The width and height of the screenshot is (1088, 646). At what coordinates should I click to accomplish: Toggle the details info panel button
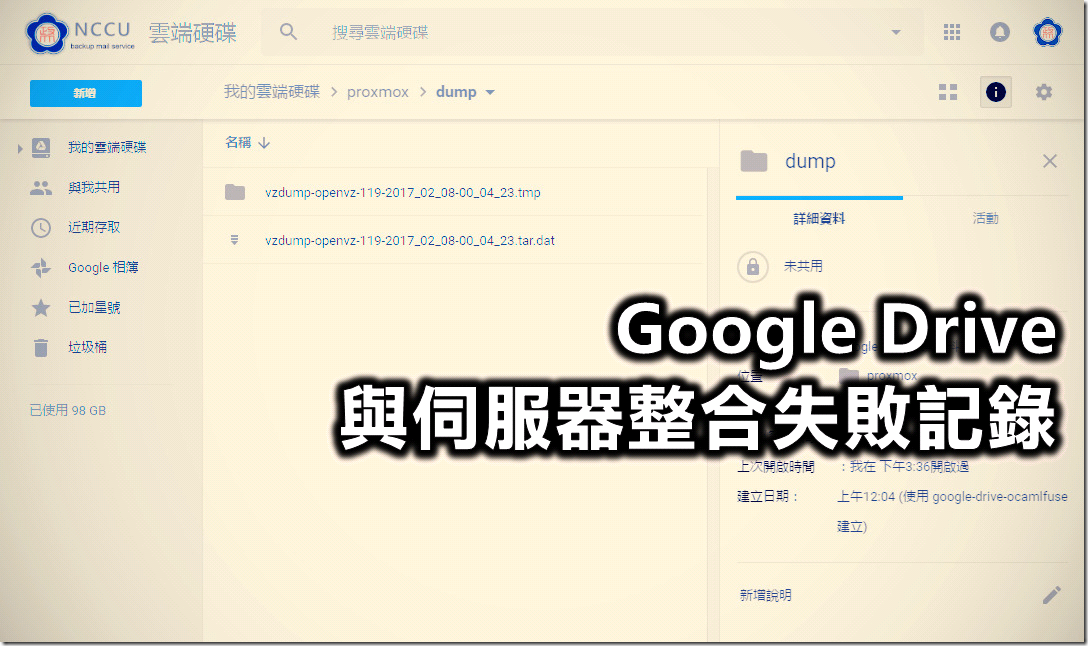[996, 92]
